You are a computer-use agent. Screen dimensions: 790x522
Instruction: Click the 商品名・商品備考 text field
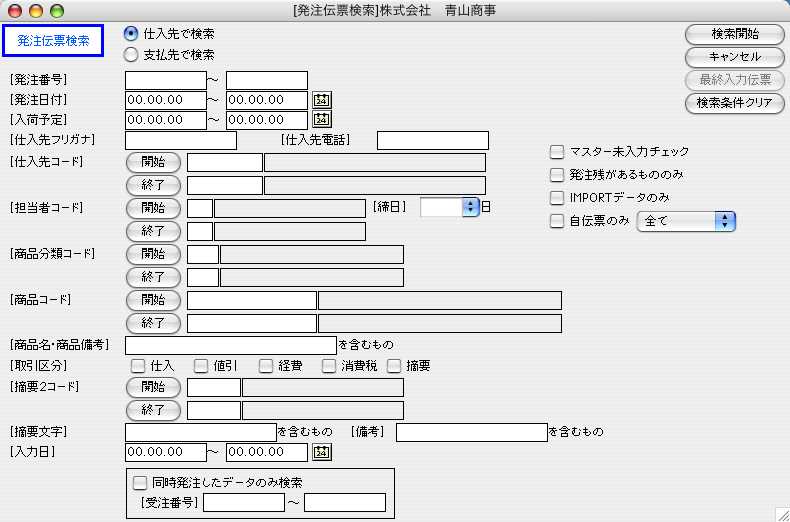click(x=231, y=345)
